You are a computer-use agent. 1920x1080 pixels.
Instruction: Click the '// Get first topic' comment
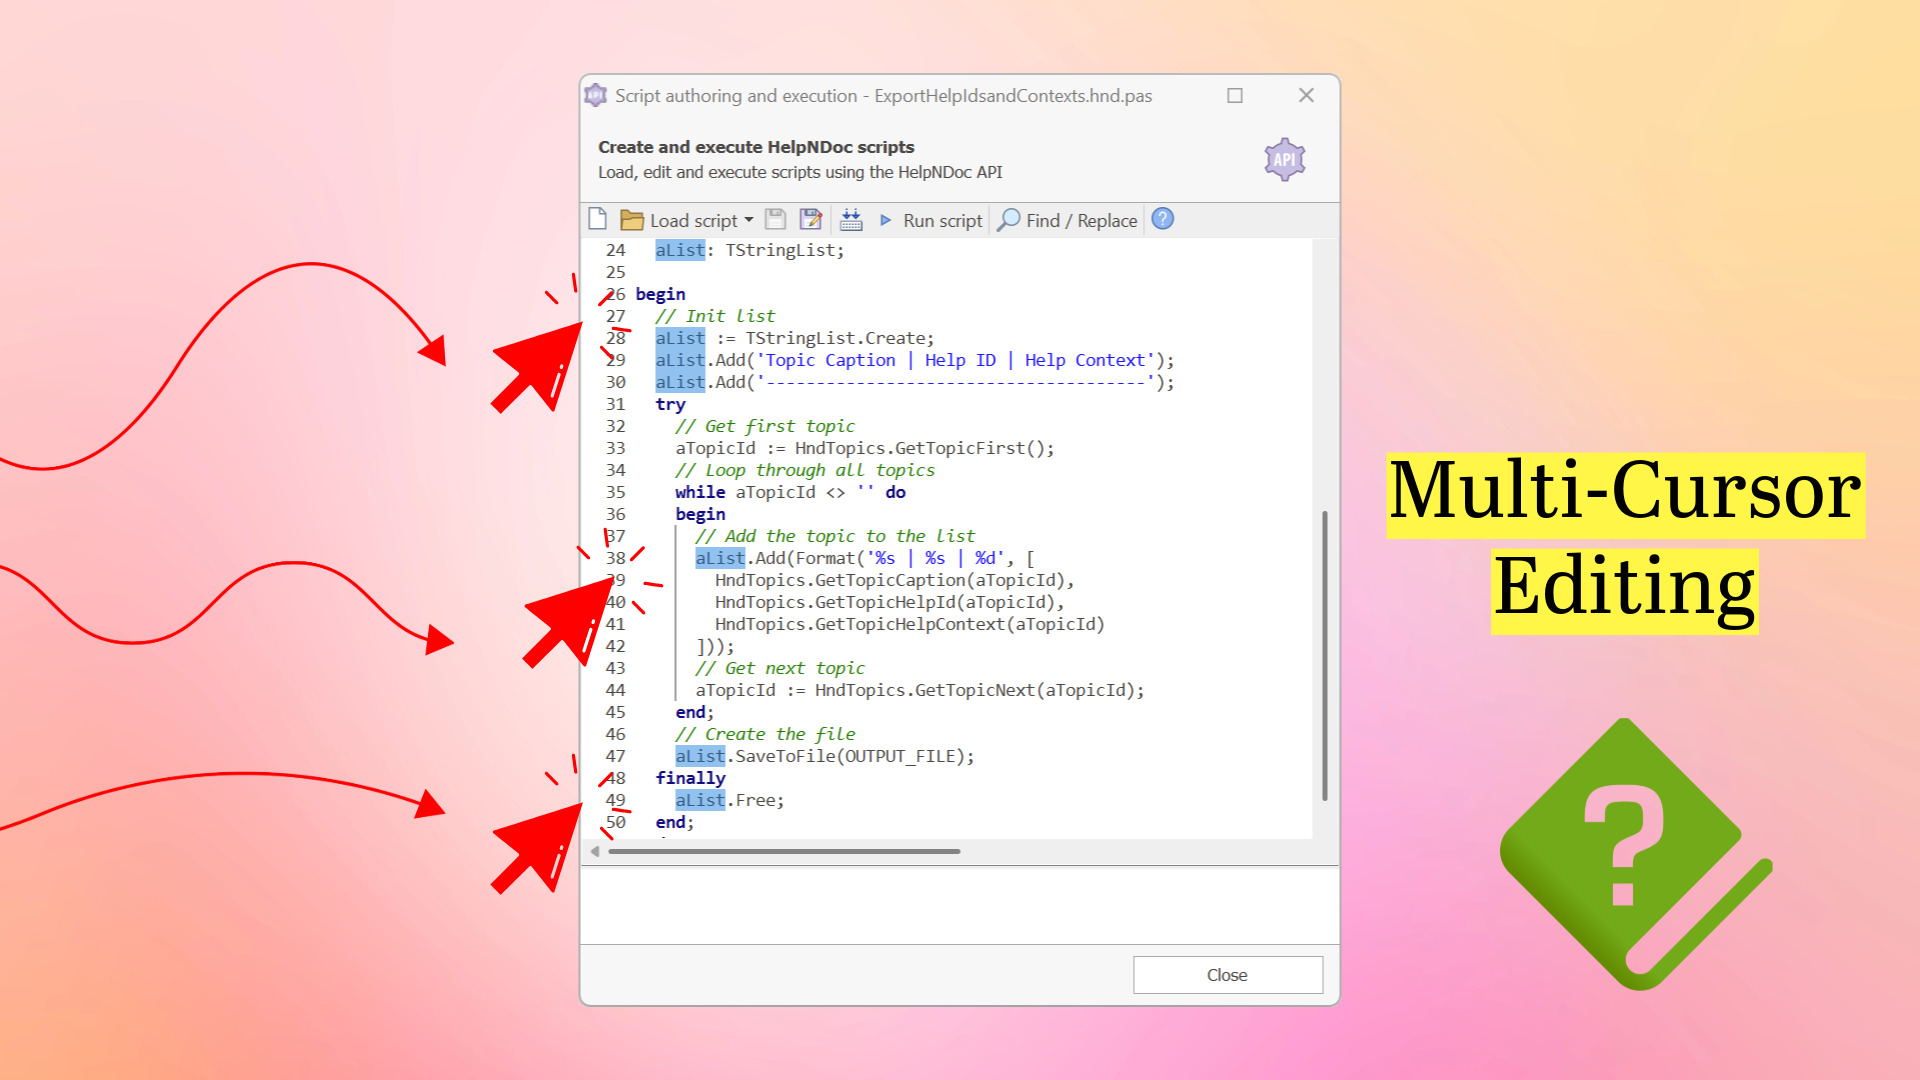pyautogui.click(x=765, y=426)
